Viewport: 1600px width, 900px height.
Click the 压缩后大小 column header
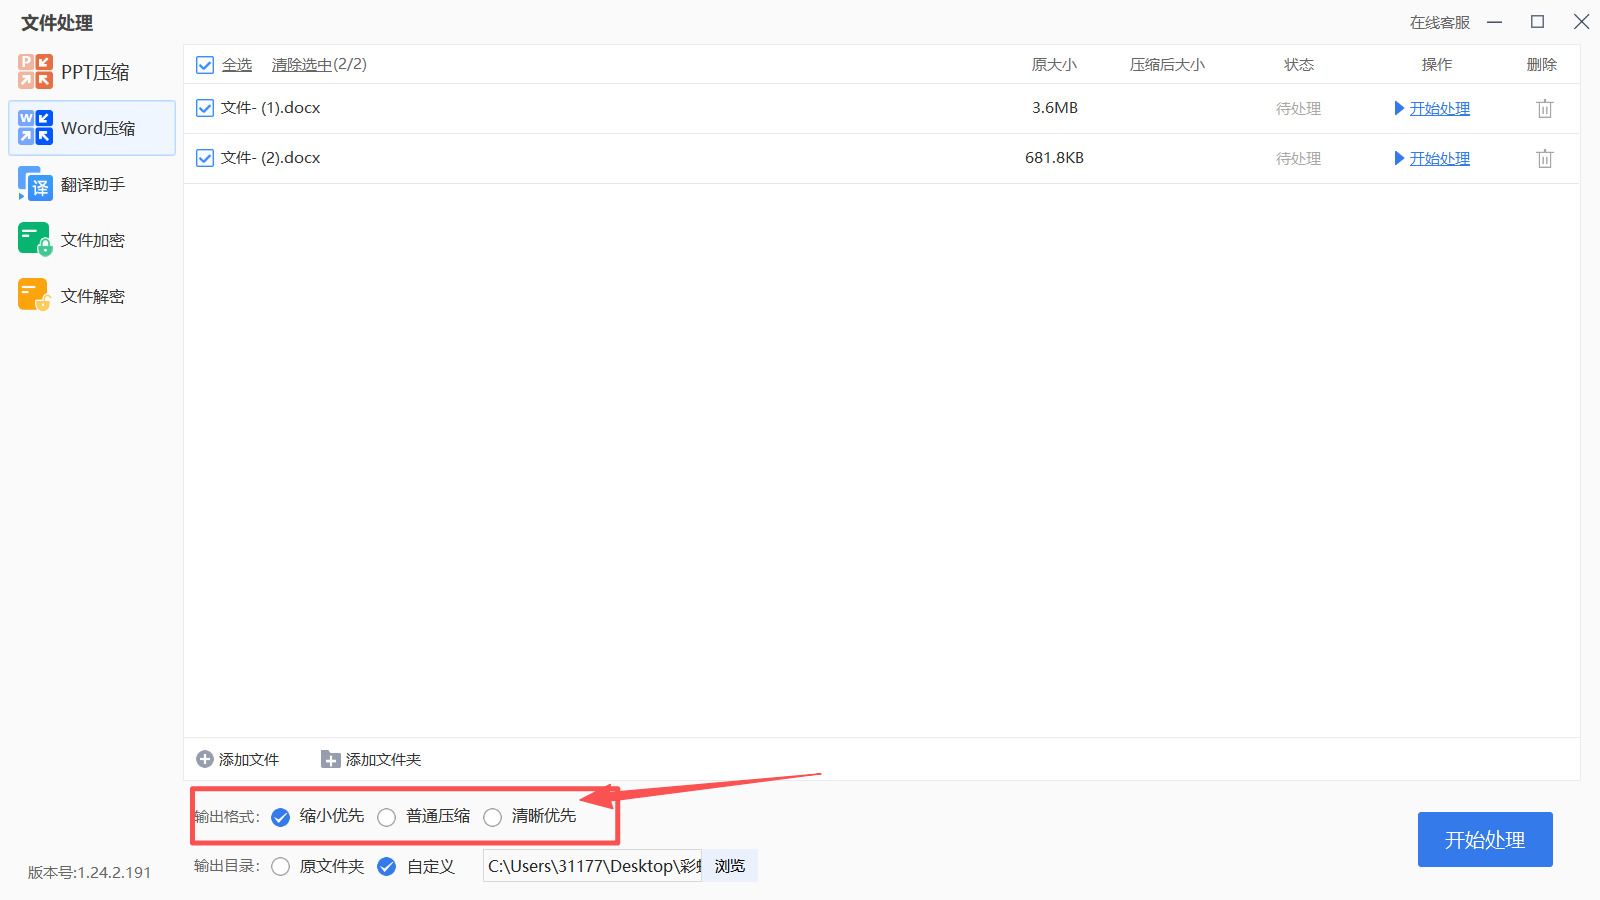tap(1168, 65)
